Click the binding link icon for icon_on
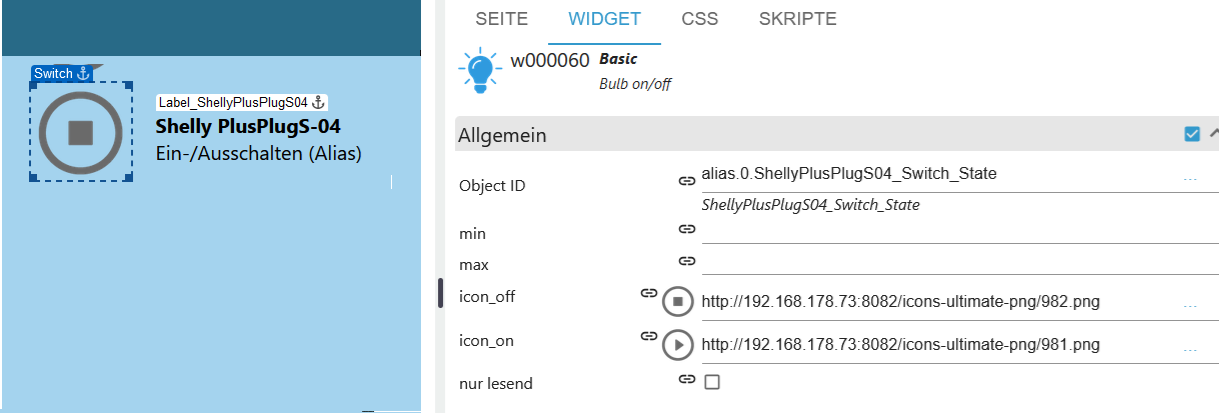This screenshot has height=413, width=1219. coord(649,336)
